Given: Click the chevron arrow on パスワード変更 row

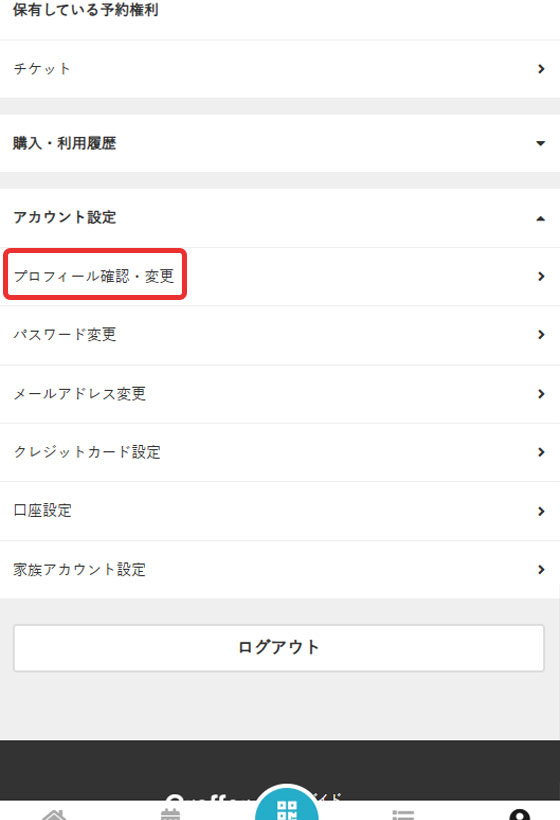Looking at the screenshot, I should pos(541,335).
